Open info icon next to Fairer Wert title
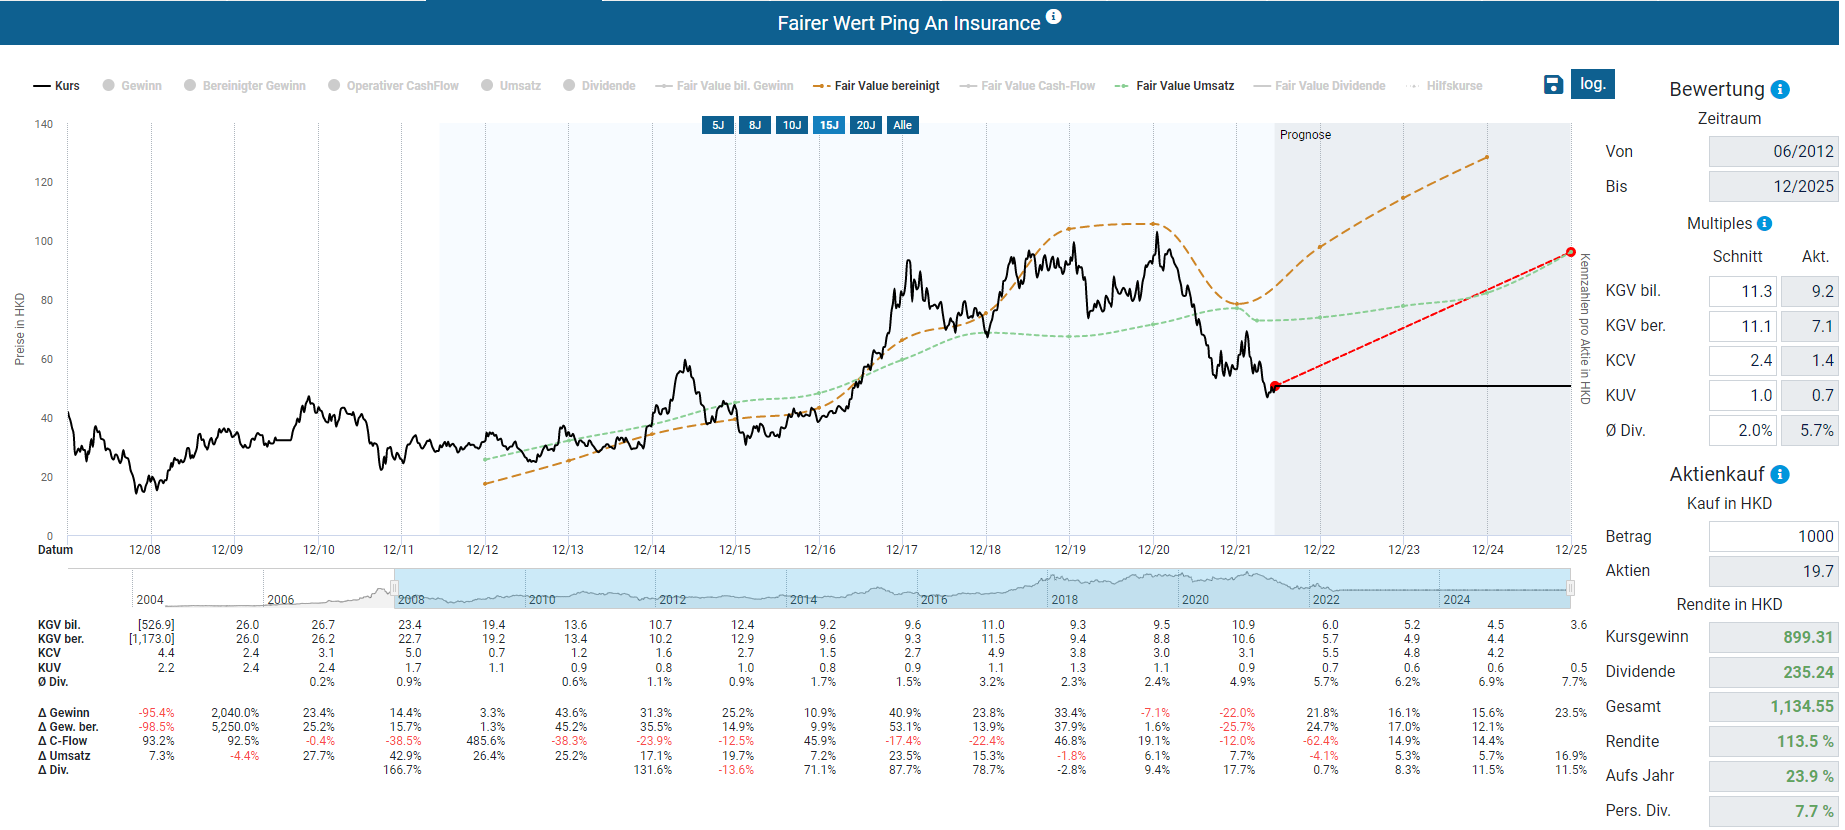Screen dimensions: 1845x830 (x=1054, y=17)
